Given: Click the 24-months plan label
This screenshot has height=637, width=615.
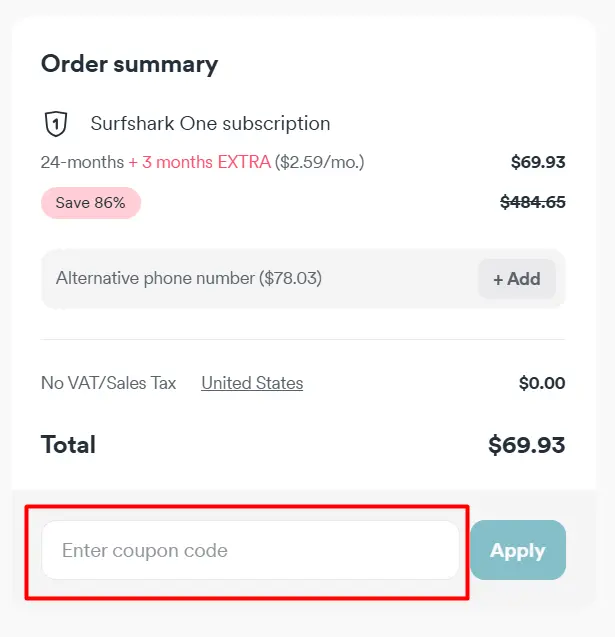Looking at the screenshot, I should pos(82,162).
